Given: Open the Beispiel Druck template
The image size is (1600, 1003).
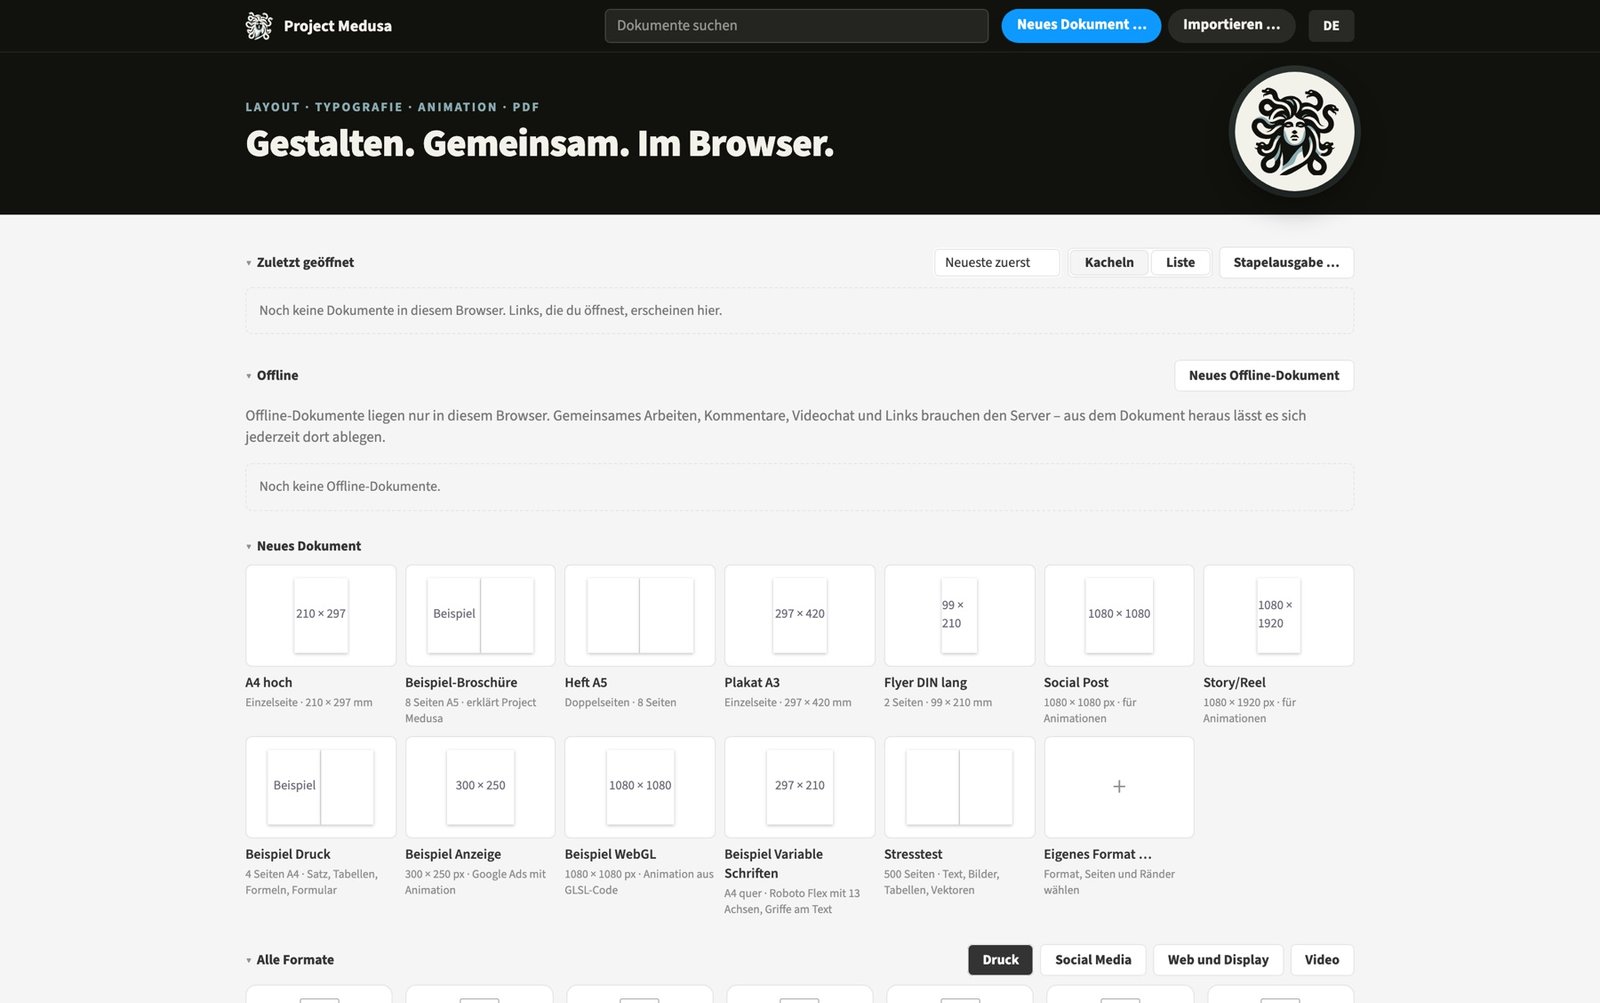Looking at the screenshot, I should click(x=321, y=787).
